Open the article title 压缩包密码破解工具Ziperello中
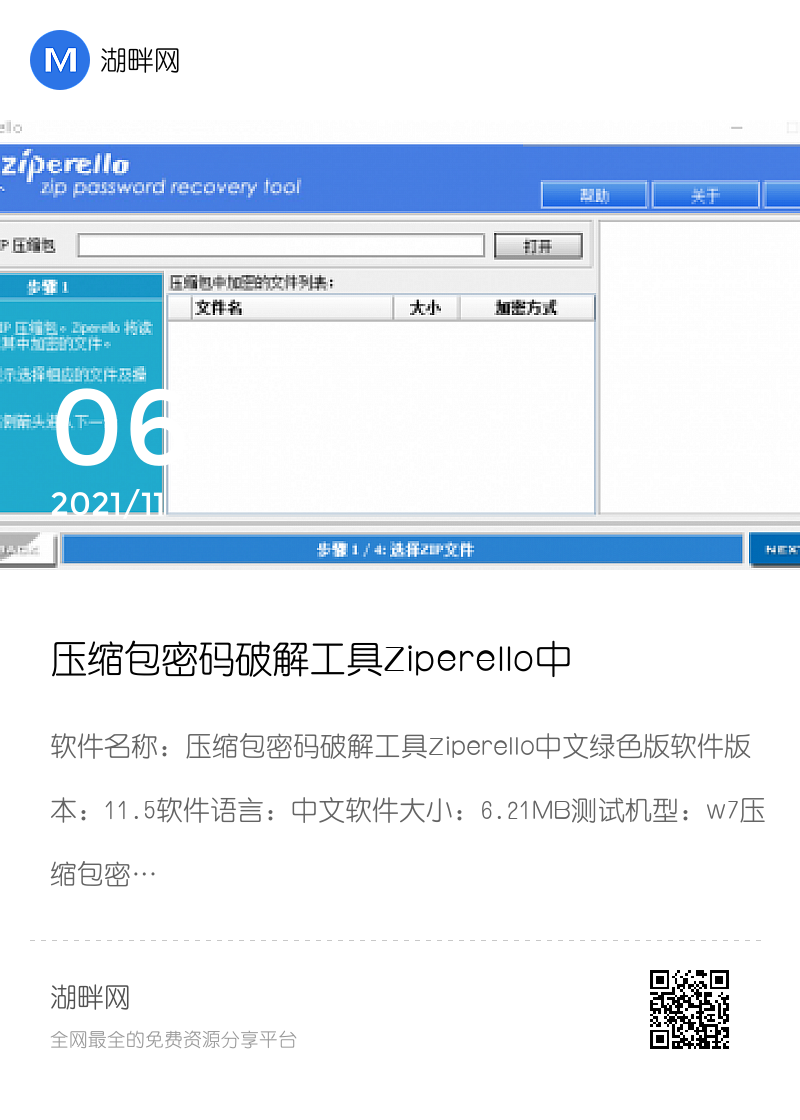 point(311,658)
